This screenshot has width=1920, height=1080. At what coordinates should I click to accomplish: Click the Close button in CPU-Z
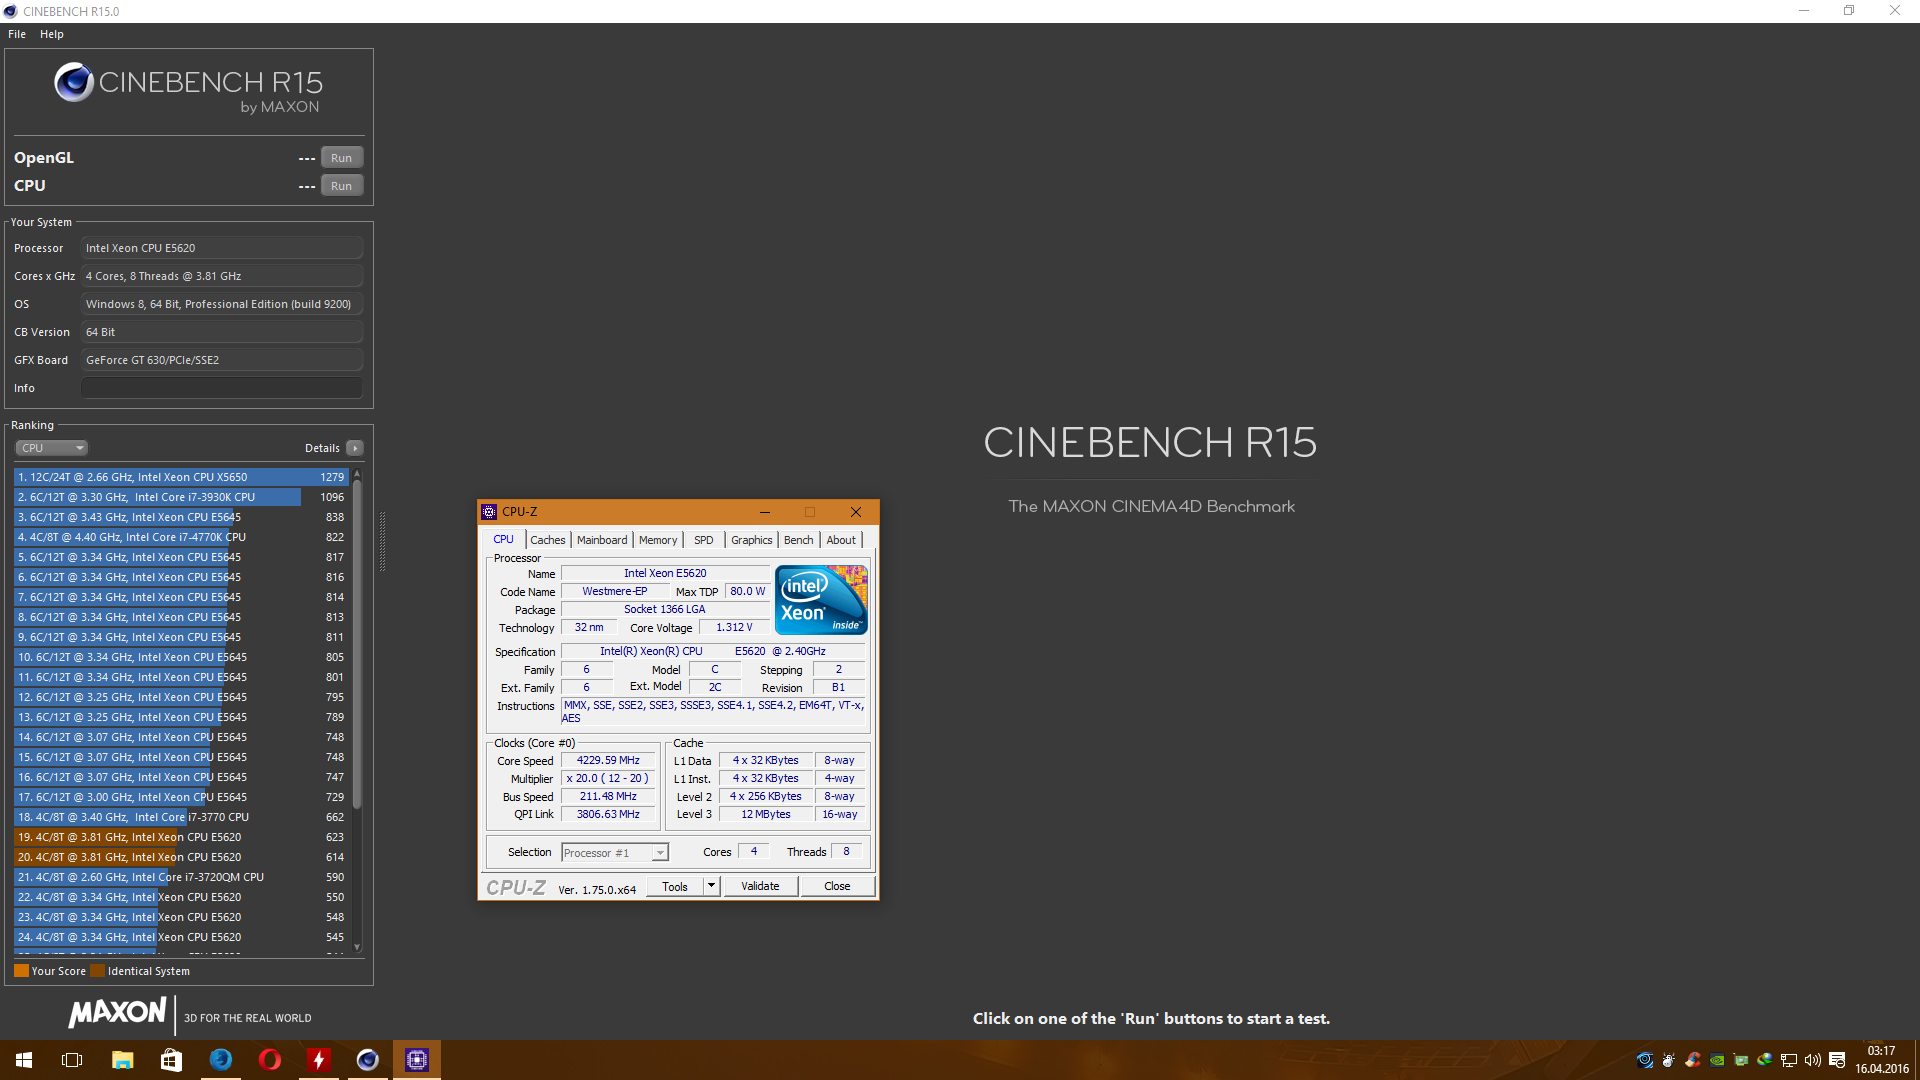click(x=837, y=887)
